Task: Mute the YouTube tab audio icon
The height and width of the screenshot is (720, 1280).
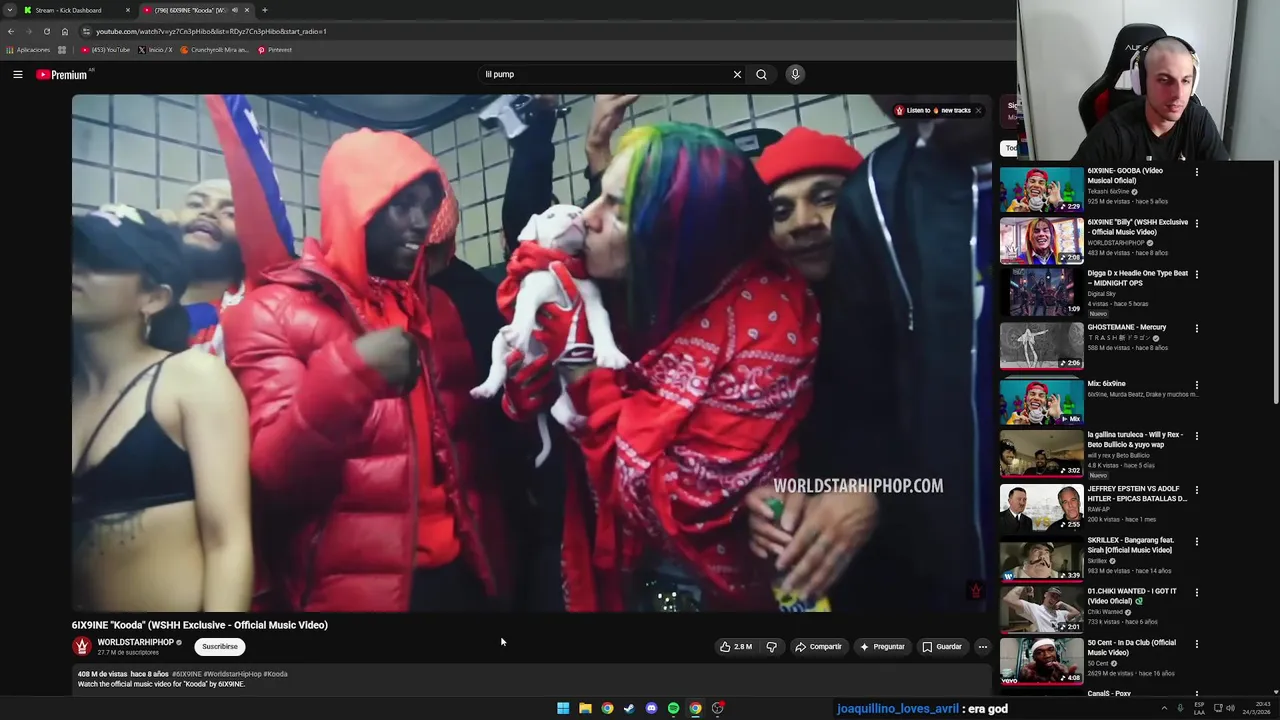Action: 235,10
